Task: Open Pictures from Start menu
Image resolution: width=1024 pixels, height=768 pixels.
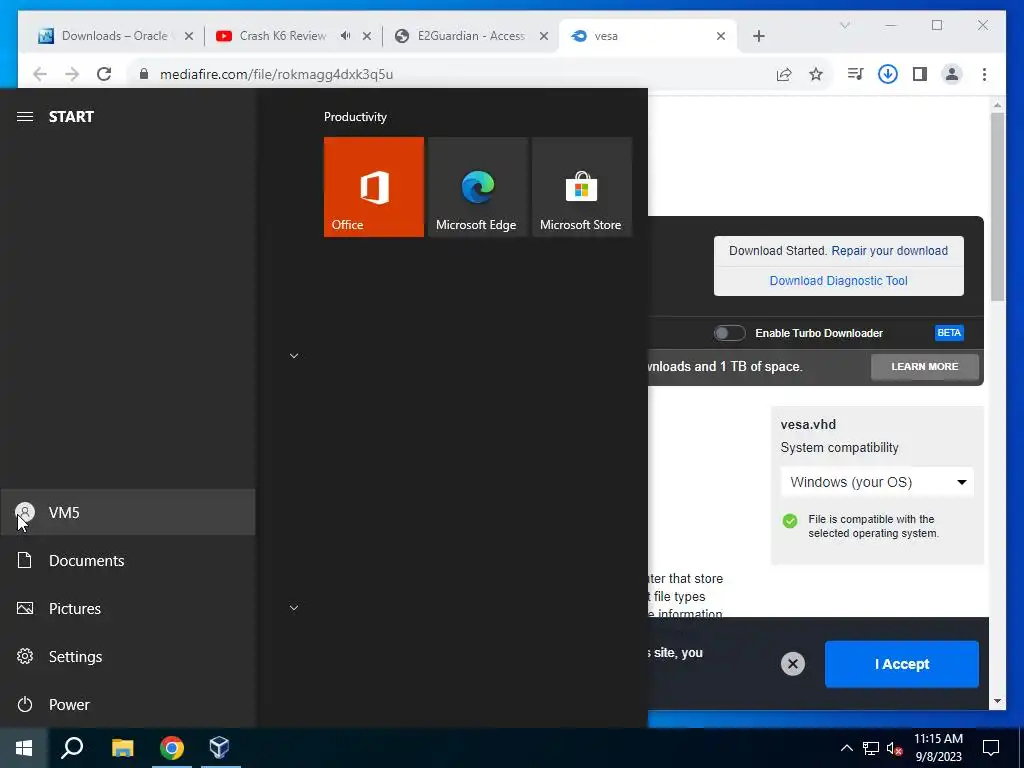Action: [x=128, y=608]
